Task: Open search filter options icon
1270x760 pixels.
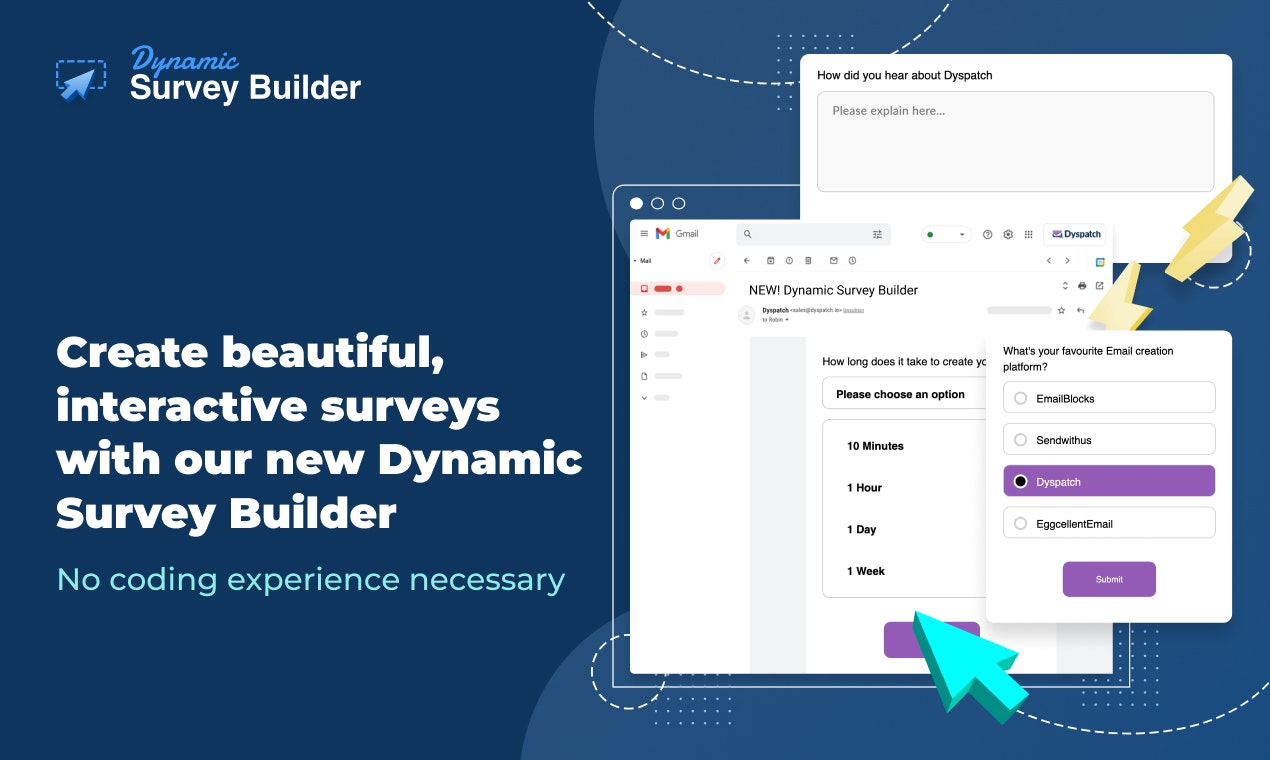Action: [877, 234]
